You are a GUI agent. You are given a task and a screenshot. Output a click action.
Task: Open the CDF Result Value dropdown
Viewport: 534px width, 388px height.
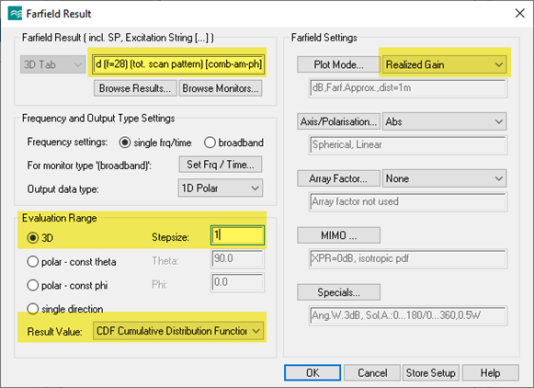coord(178,331)
